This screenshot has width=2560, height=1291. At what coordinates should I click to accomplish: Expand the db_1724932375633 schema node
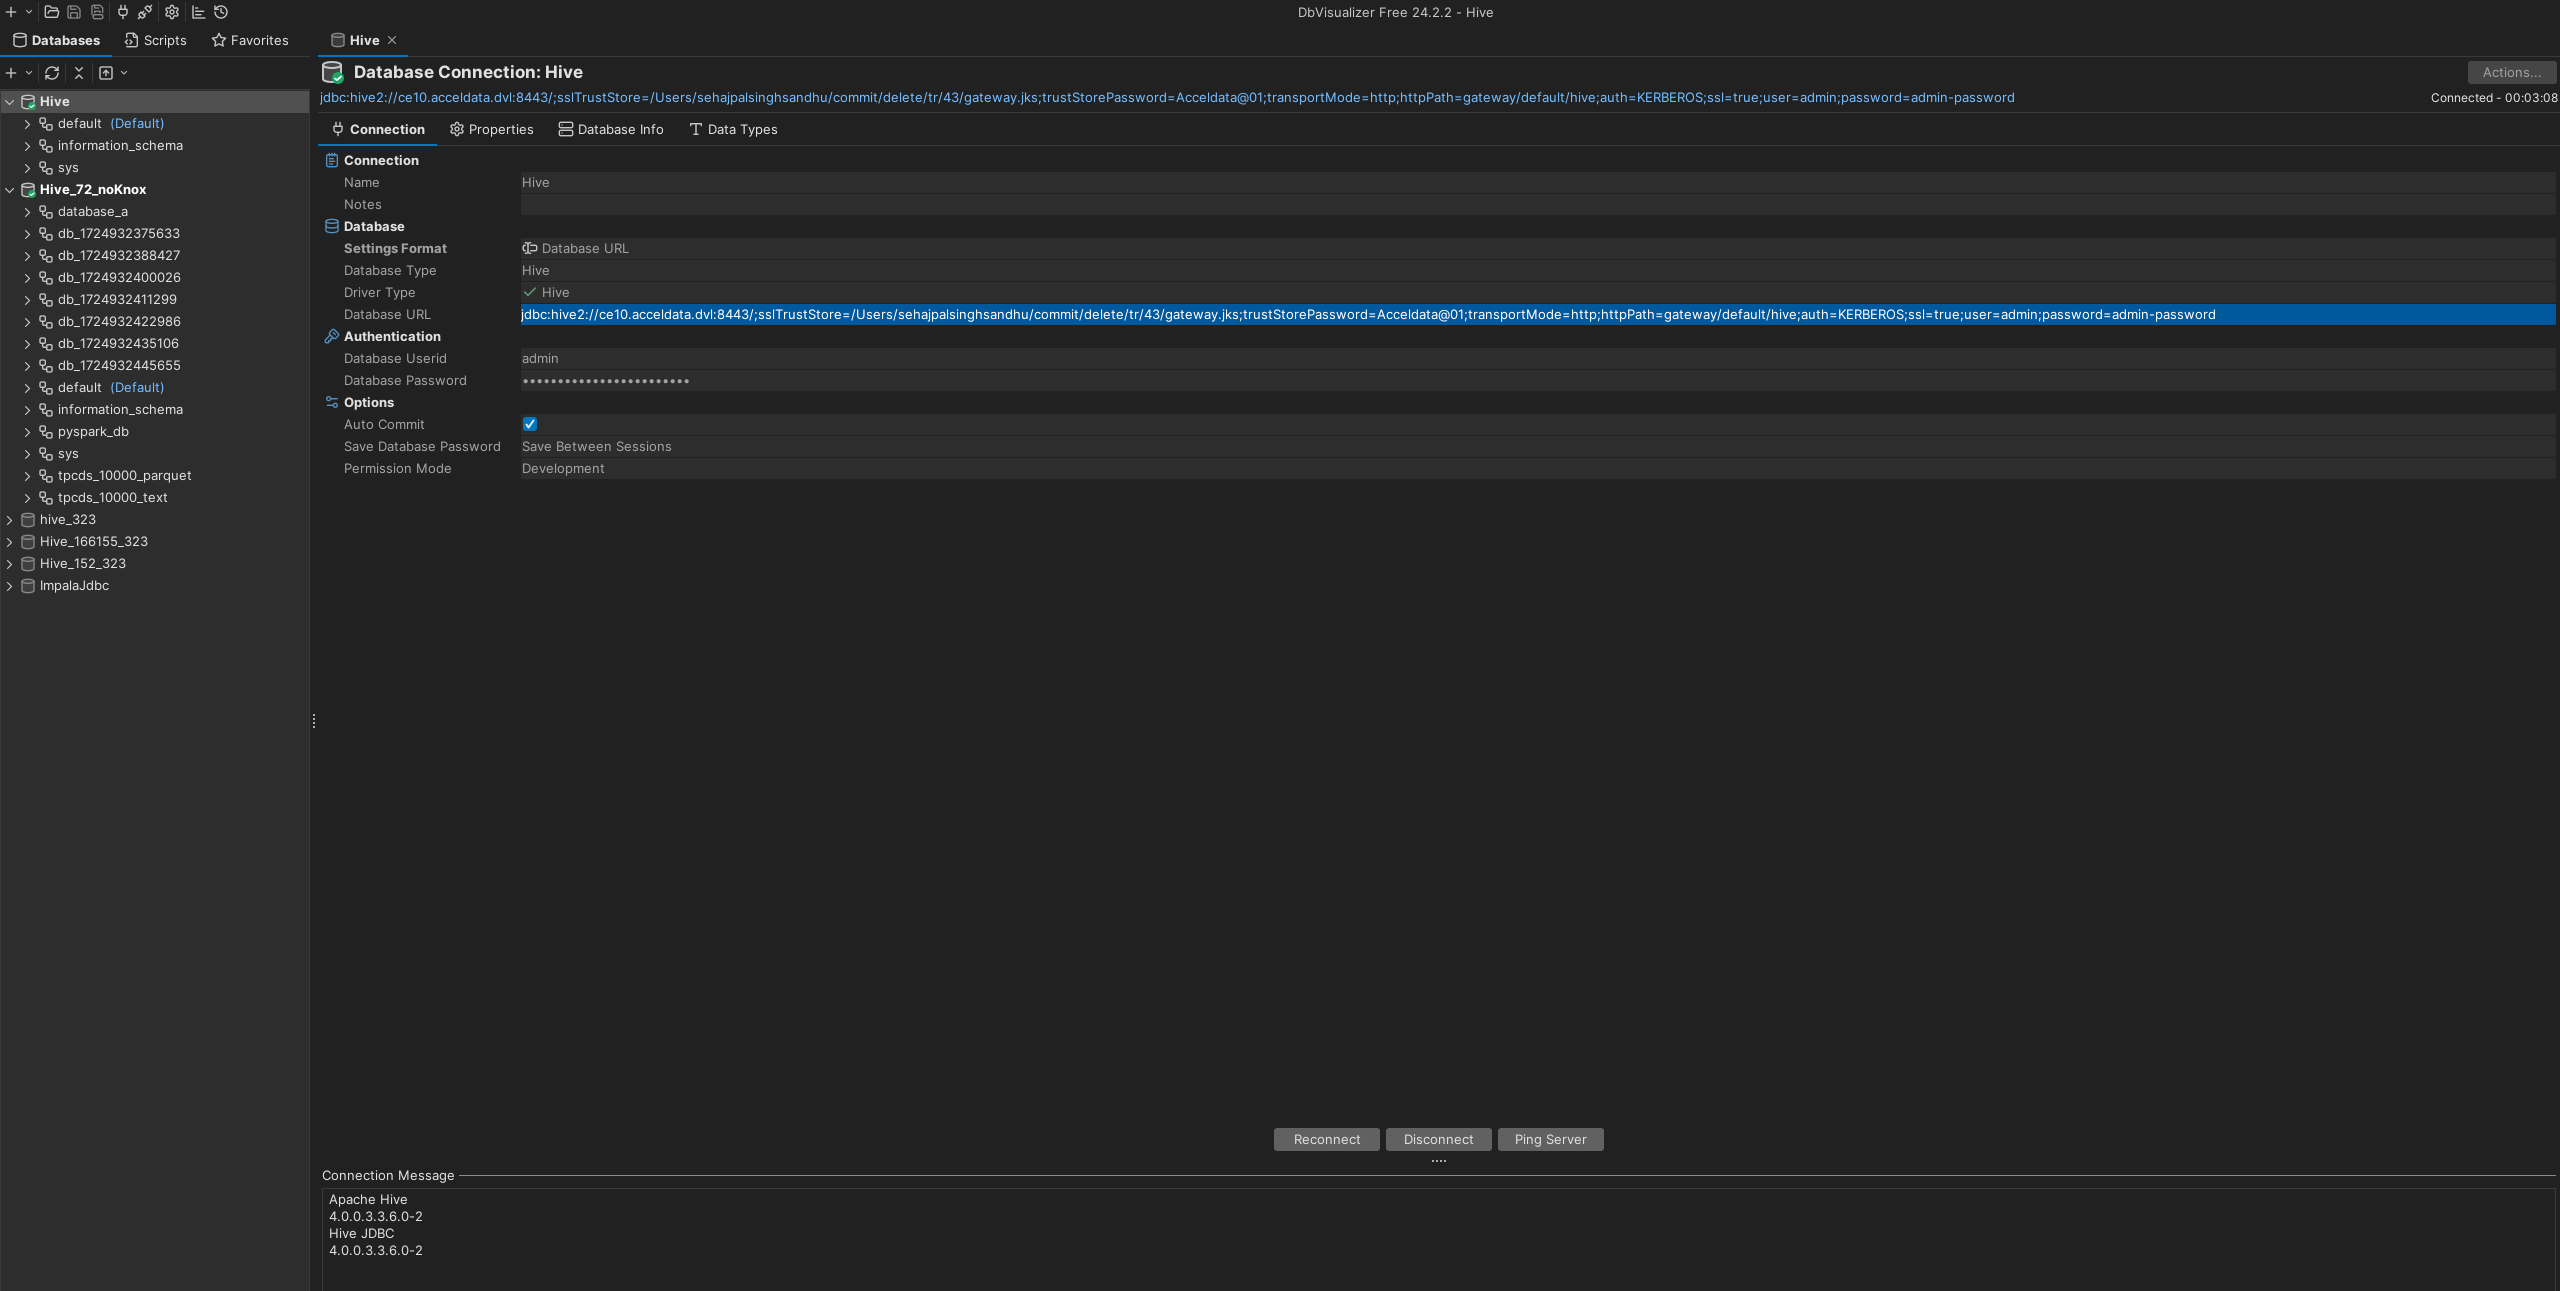(x=27, y=234)
